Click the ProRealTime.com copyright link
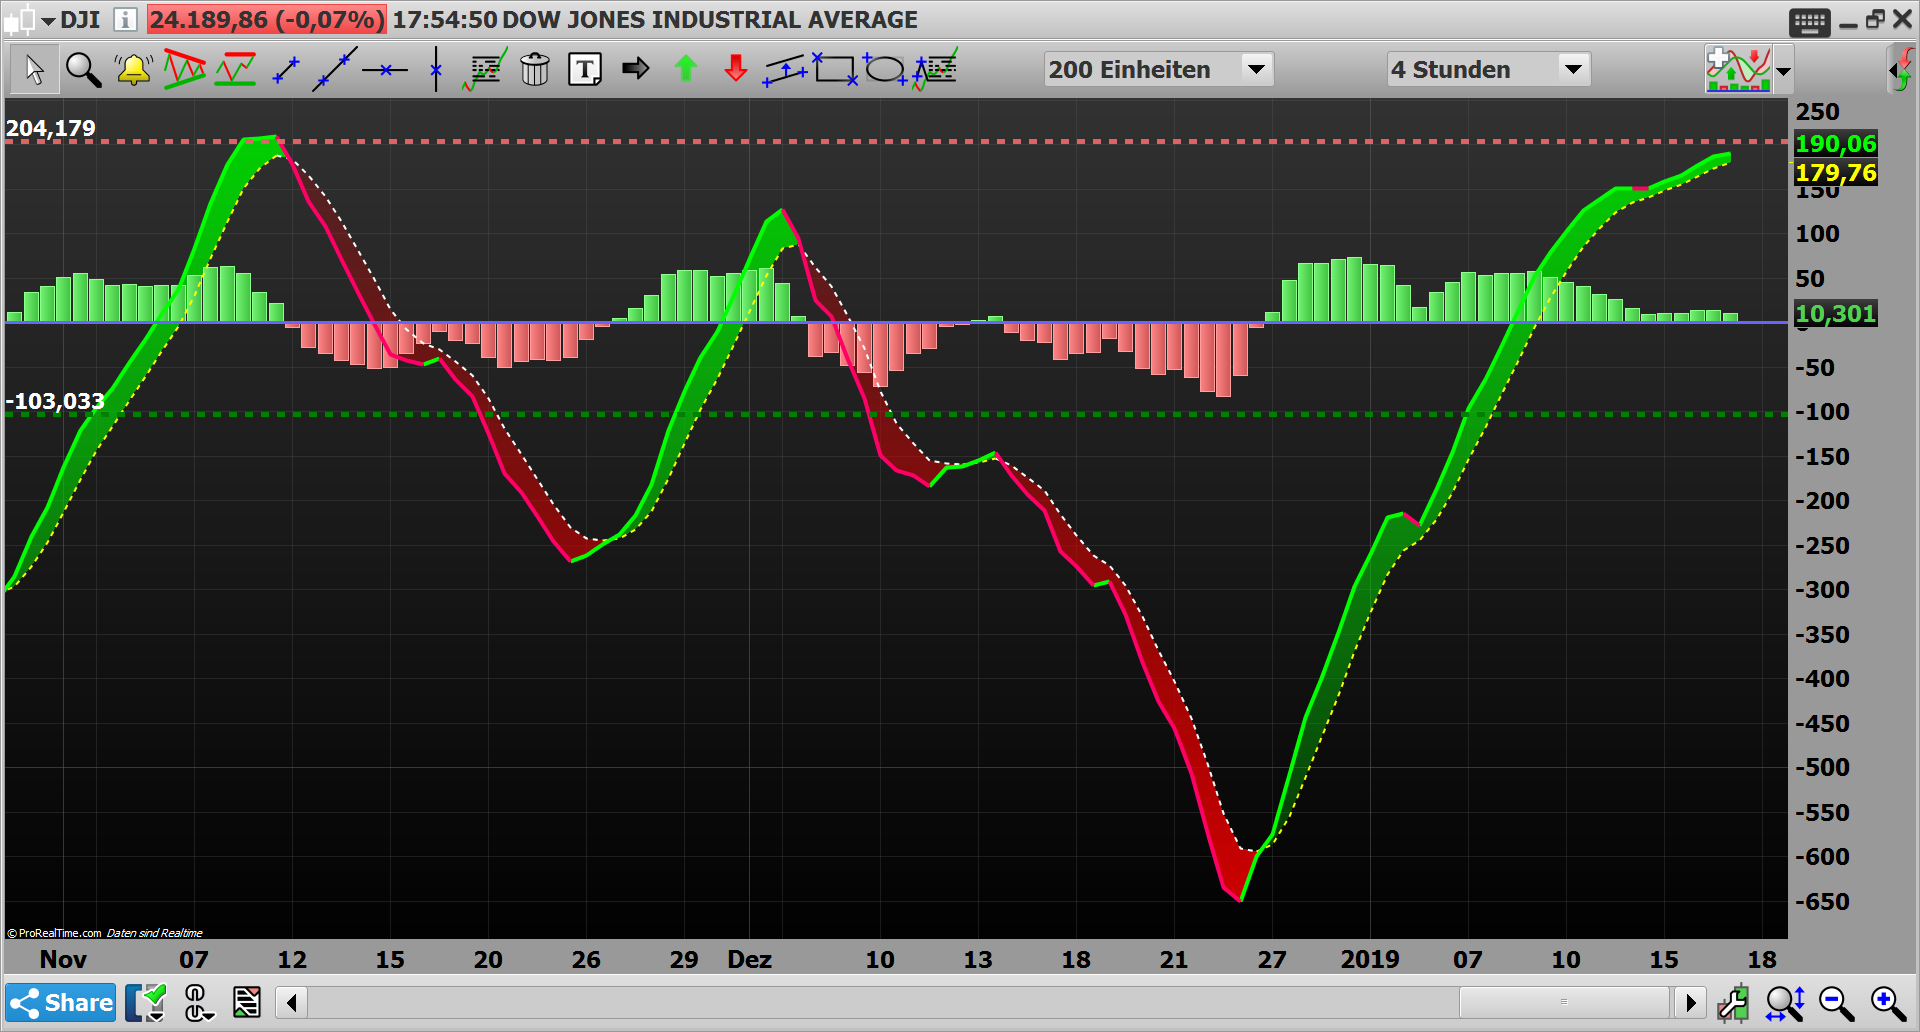The width and height of the screenshot is (1920, 1032). [x=55, y=933]
